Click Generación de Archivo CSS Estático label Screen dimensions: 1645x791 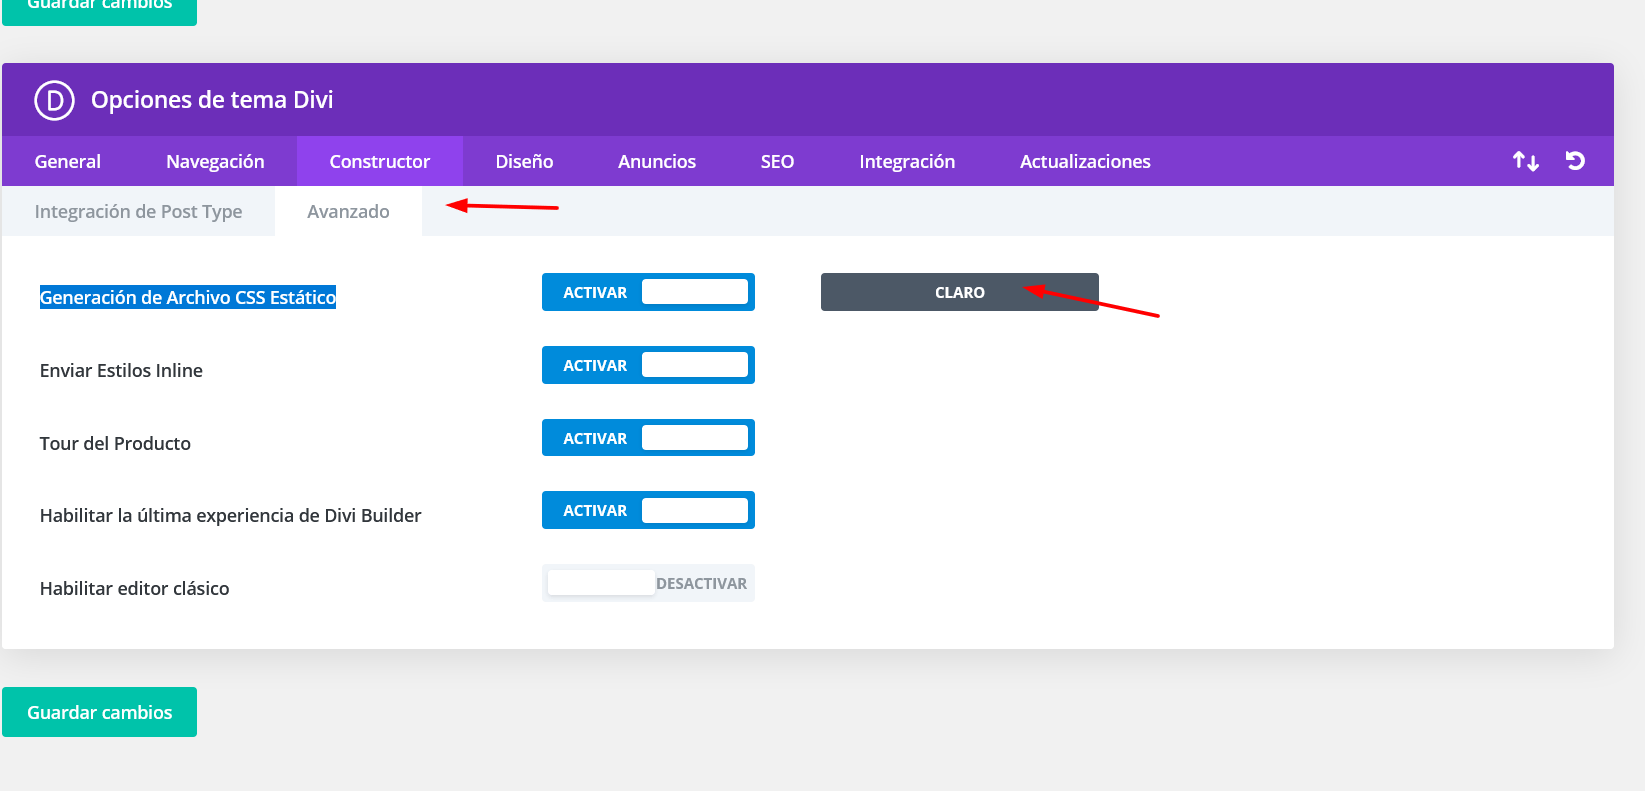[x=188, y=297]
